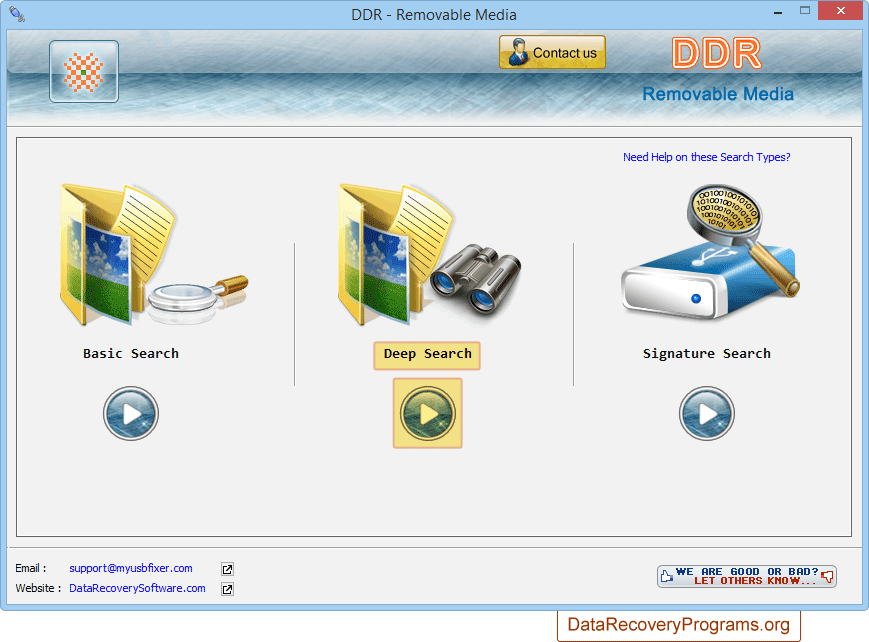Click external-link icon beside the website address
The height and width of the screenshot is (642, 869).
[227, 589]
